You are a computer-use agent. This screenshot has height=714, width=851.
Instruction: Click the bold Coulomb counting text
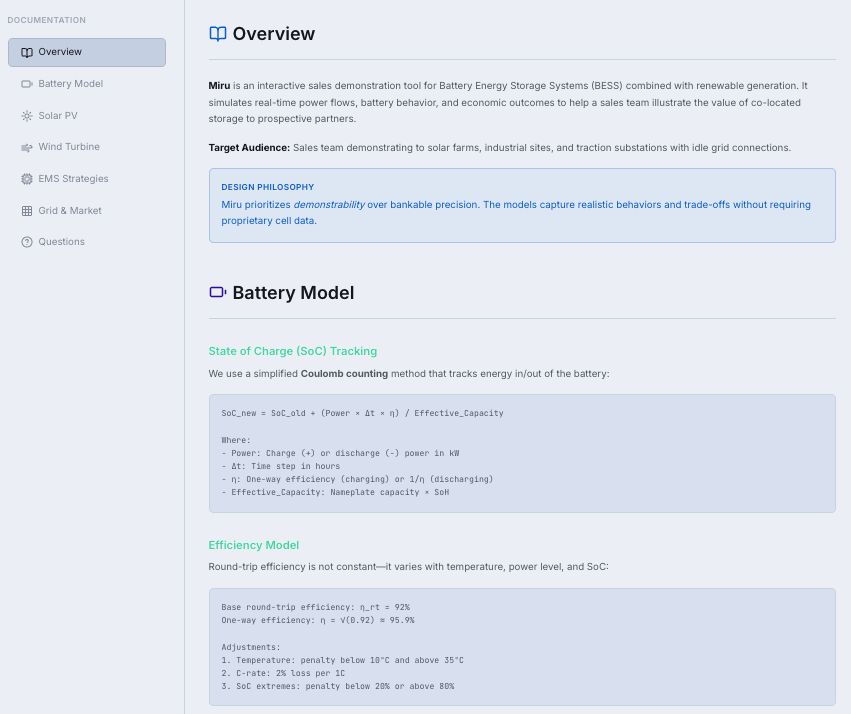pyautogui.click(x=344, y=374)
